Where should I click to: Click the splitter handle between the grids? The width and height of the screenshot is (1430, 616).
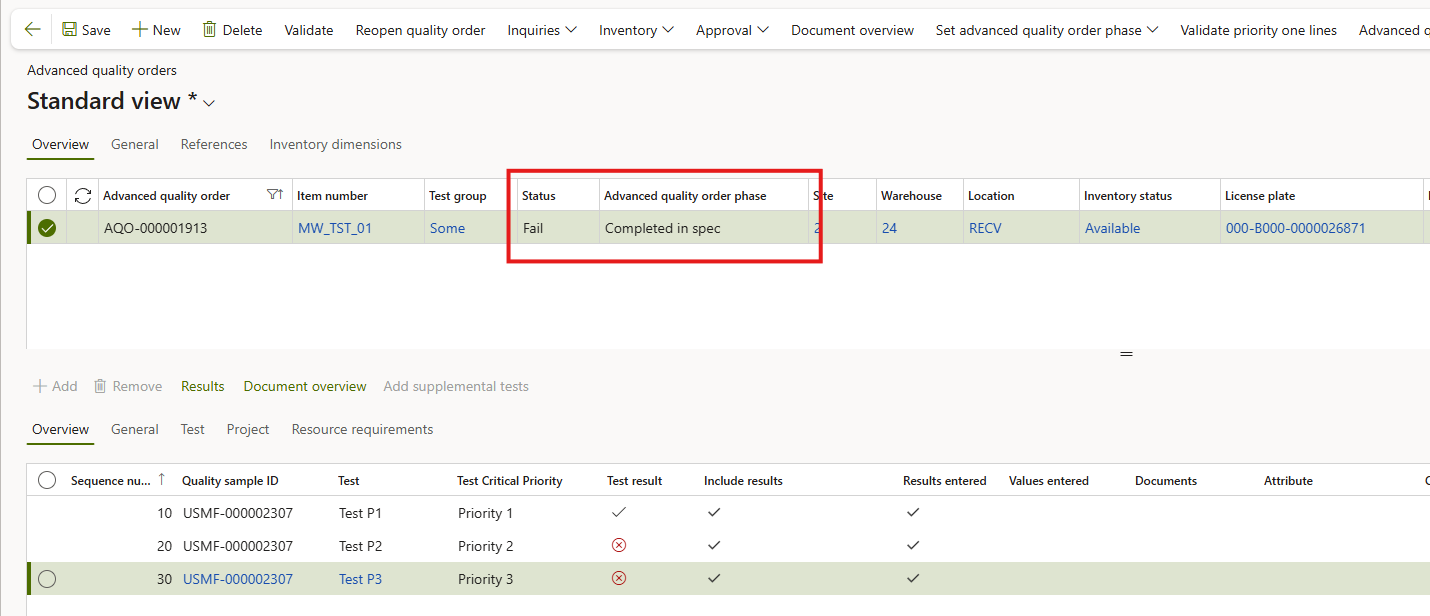tap(1126, 354)
